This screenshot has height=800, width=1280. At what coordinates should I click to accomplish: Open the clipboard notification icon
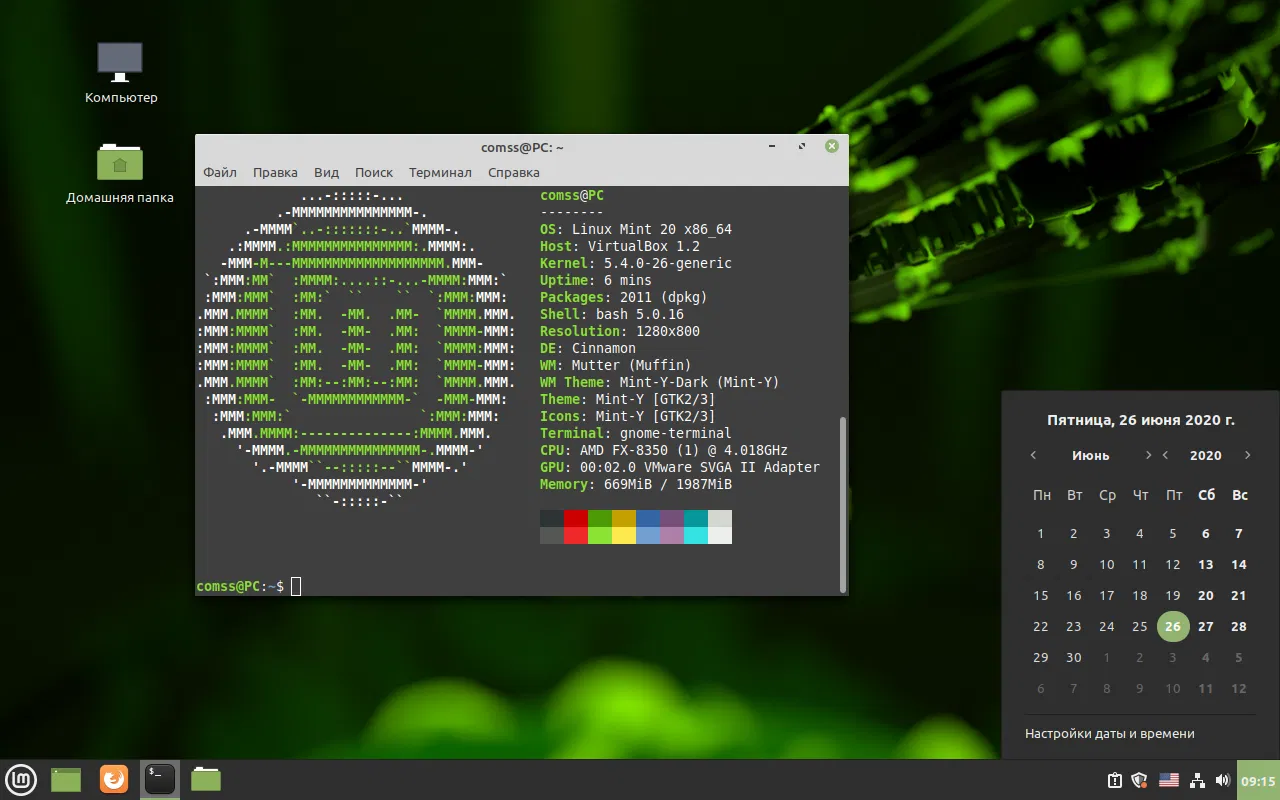click(x=1114, y=779)
